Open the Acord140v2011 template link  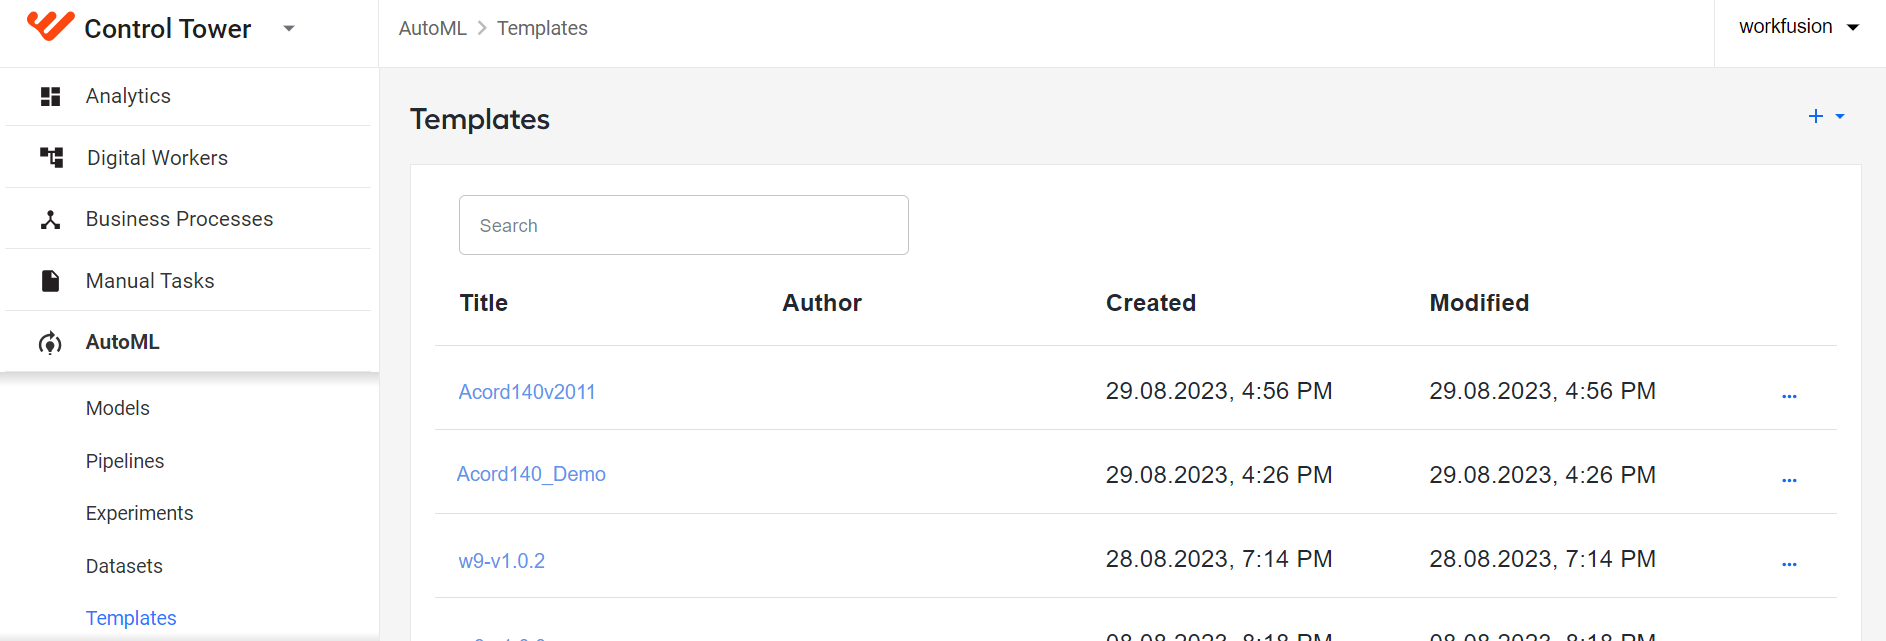click(x=527, y=392)
